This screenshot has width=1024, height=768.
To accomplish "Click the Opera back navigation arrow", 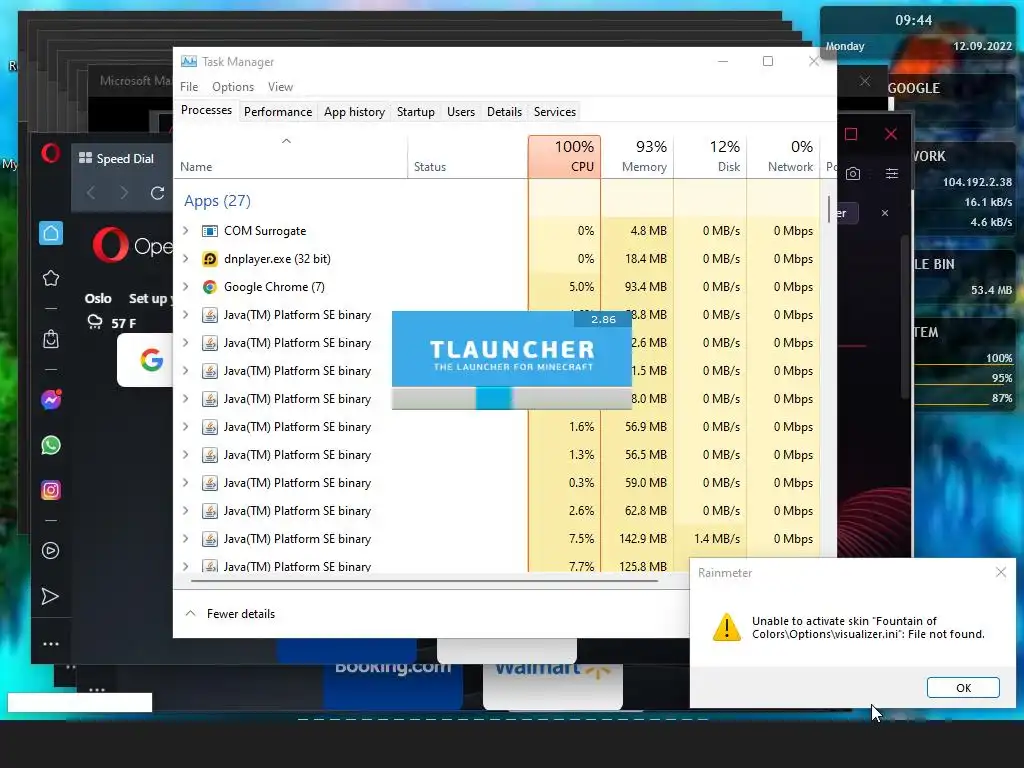I will coord(91,193).
